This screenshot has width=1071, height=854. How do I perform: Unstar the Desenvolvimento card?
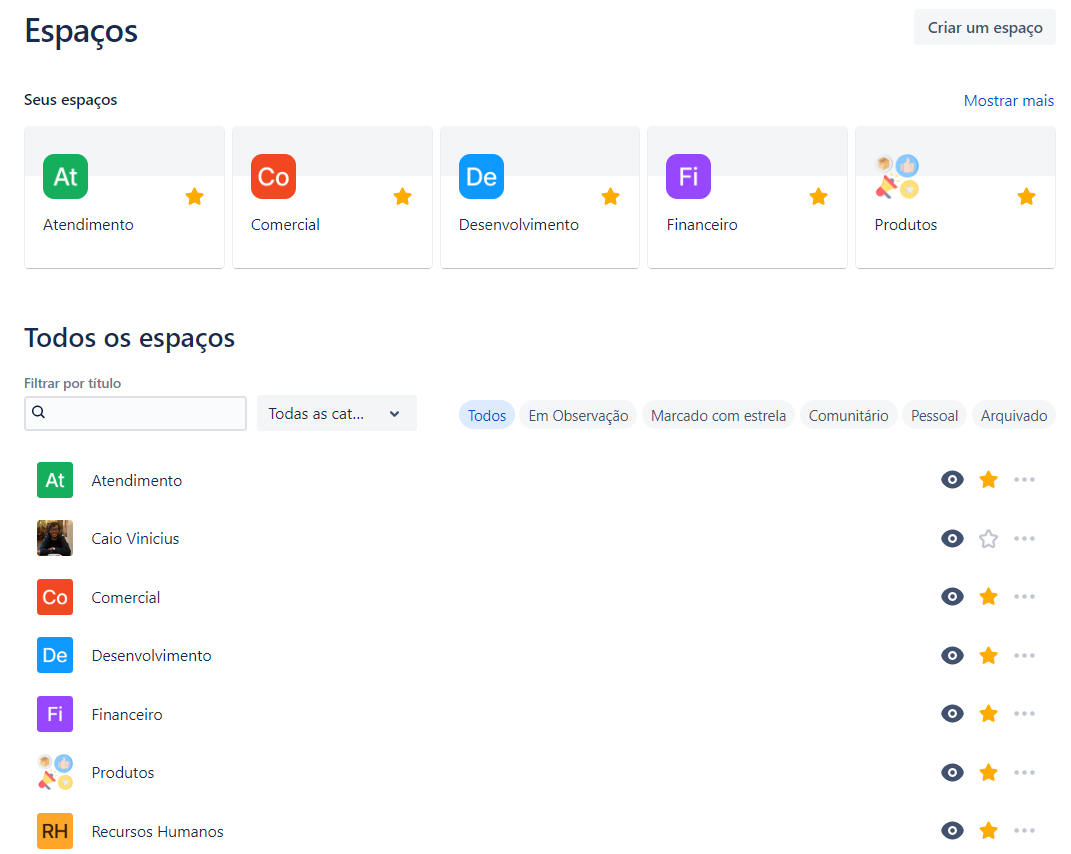(611, 197)
